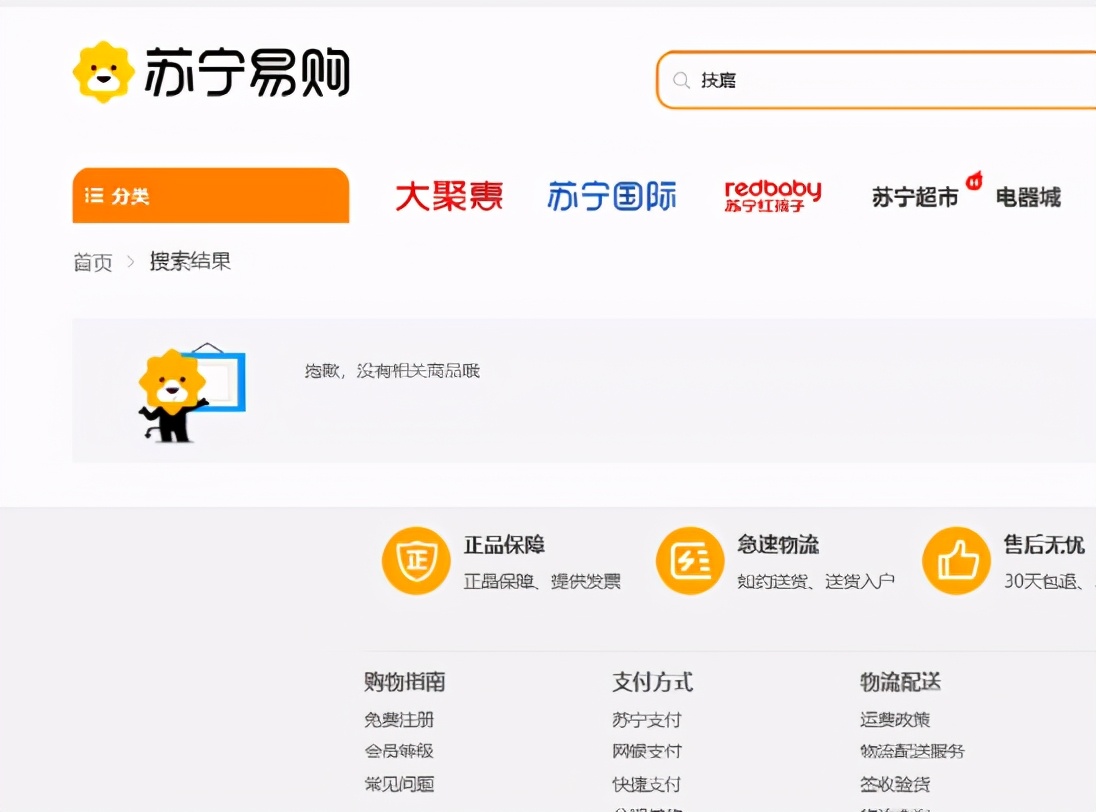Click the Suning lion mascot logo
1096x812 pixels.
click(x=103, y=72)
